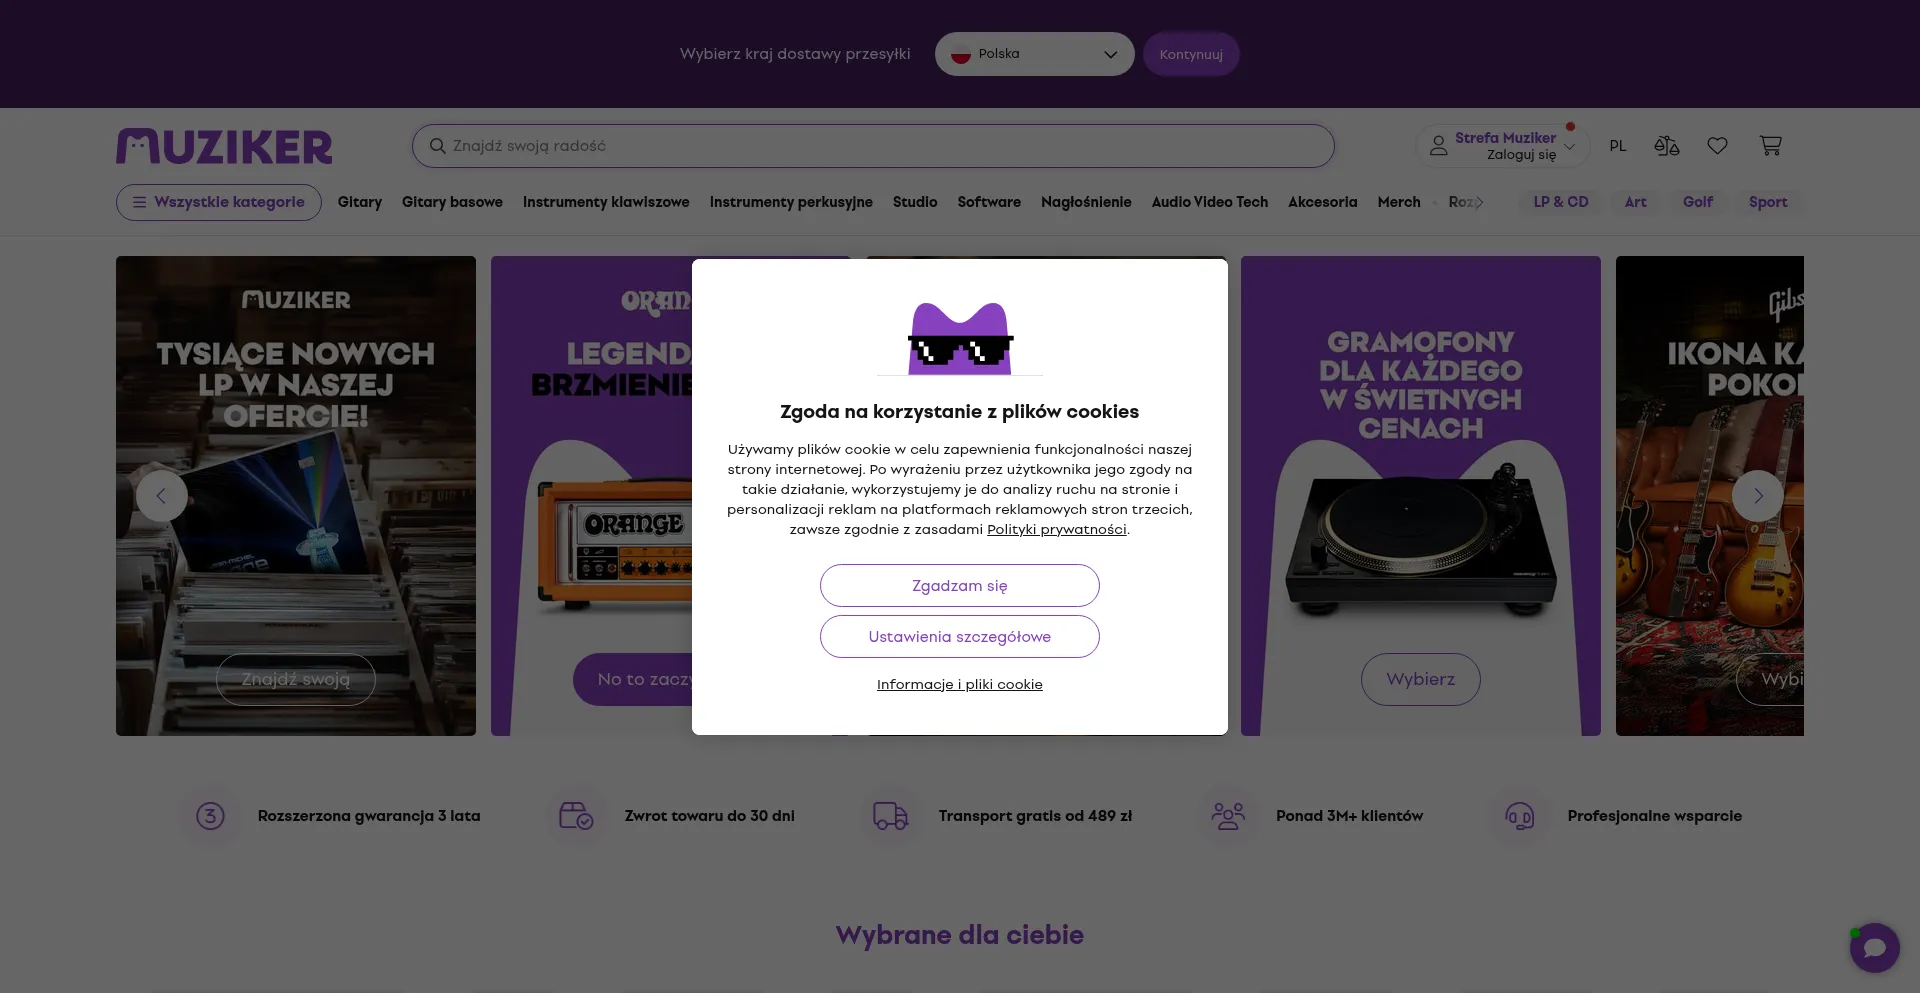Image resolution: width=1920 pixels, height=993 pixels.
Task: Switch the PL language selector
Action: point(1617,146)
